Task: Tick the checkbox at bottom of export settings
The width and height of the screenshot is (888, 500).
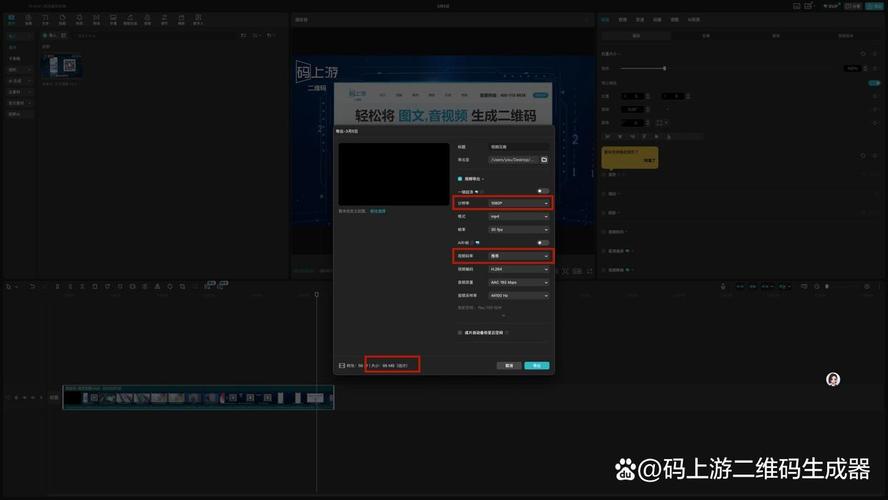Action: 460,333
